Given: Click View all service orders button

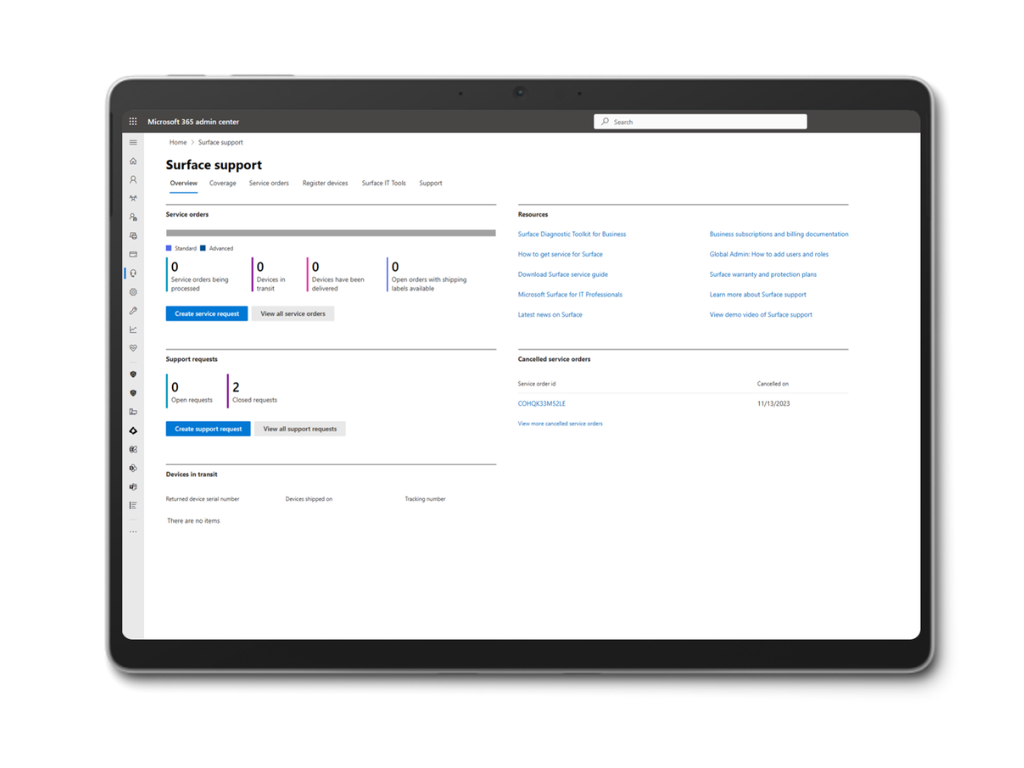Looking at the screenshot, I should [x=293, y=313].
